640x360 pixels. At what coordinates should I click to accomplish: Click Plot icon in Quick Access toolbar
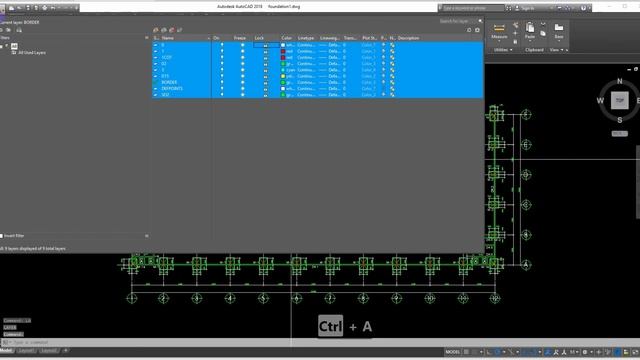coord(44,8)
